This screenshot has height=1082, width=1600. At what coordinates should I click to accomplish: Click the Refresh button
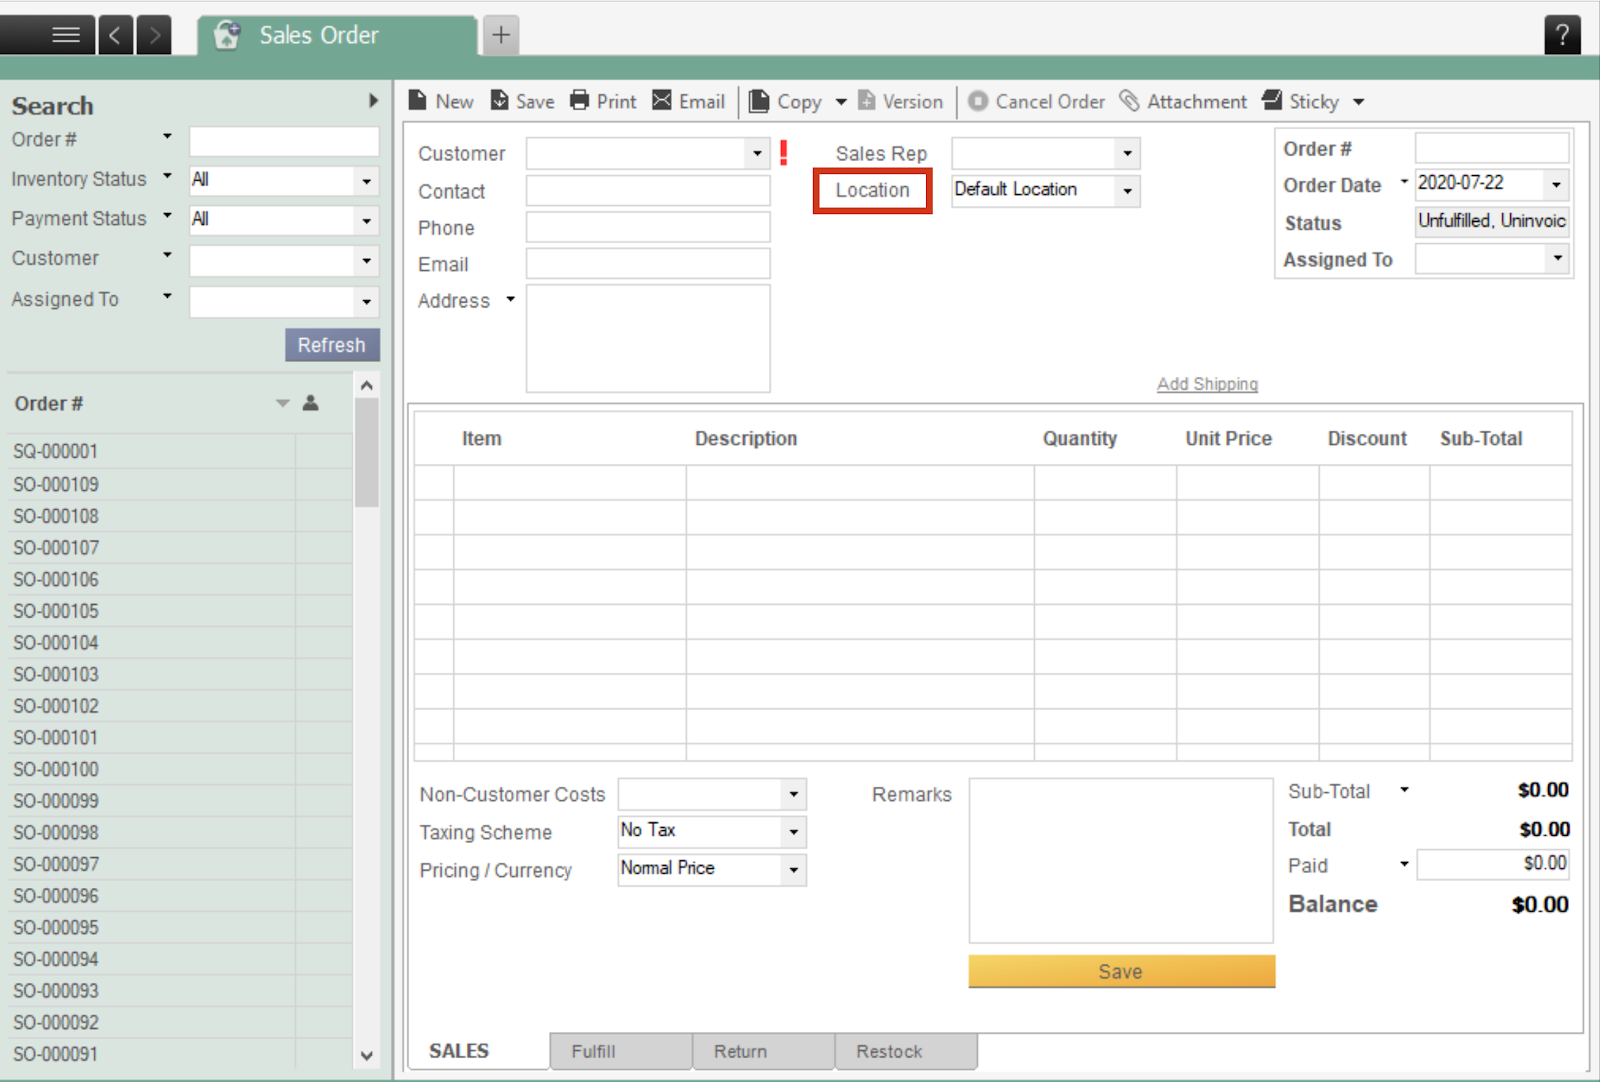click(332, 345)
